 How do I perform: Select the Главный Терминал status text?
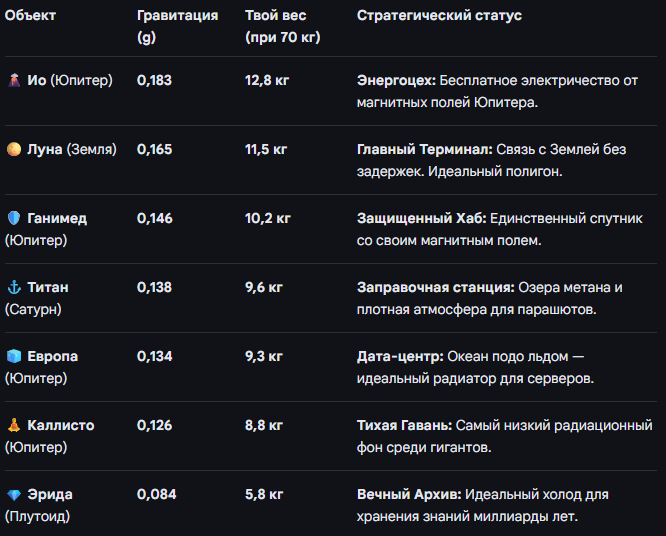click(424, 149)
